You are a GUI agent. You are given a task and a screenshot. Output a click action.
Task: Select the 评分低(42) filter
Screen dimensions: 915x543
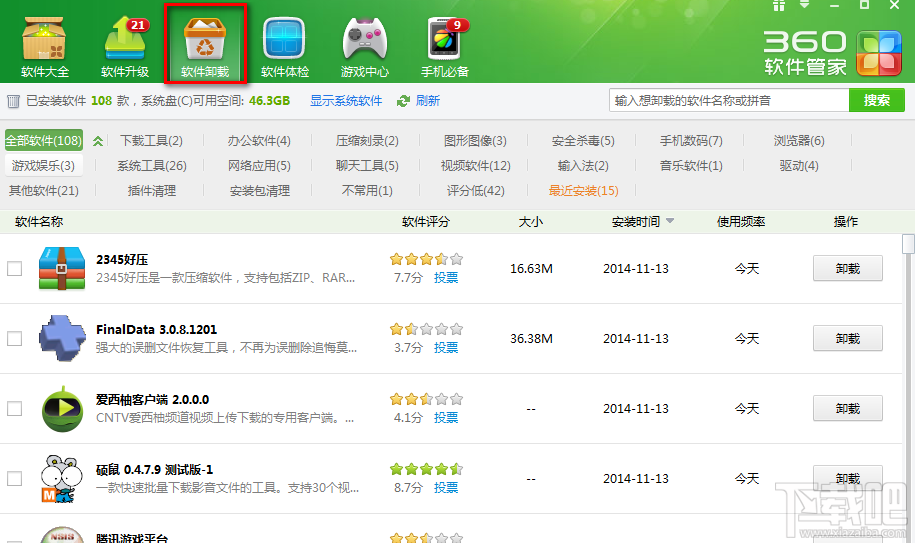476,191
